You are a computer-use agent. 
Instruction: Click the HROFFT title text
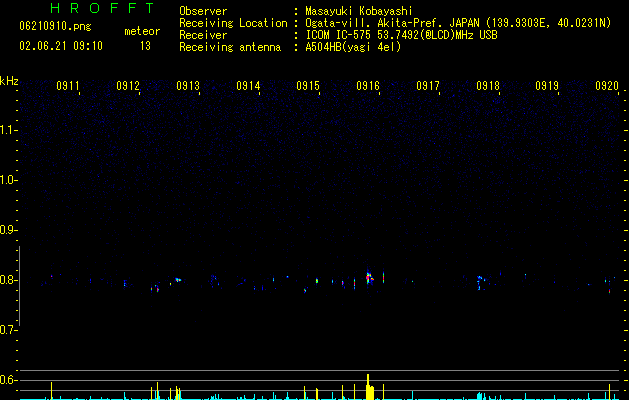tap(102, 8)
